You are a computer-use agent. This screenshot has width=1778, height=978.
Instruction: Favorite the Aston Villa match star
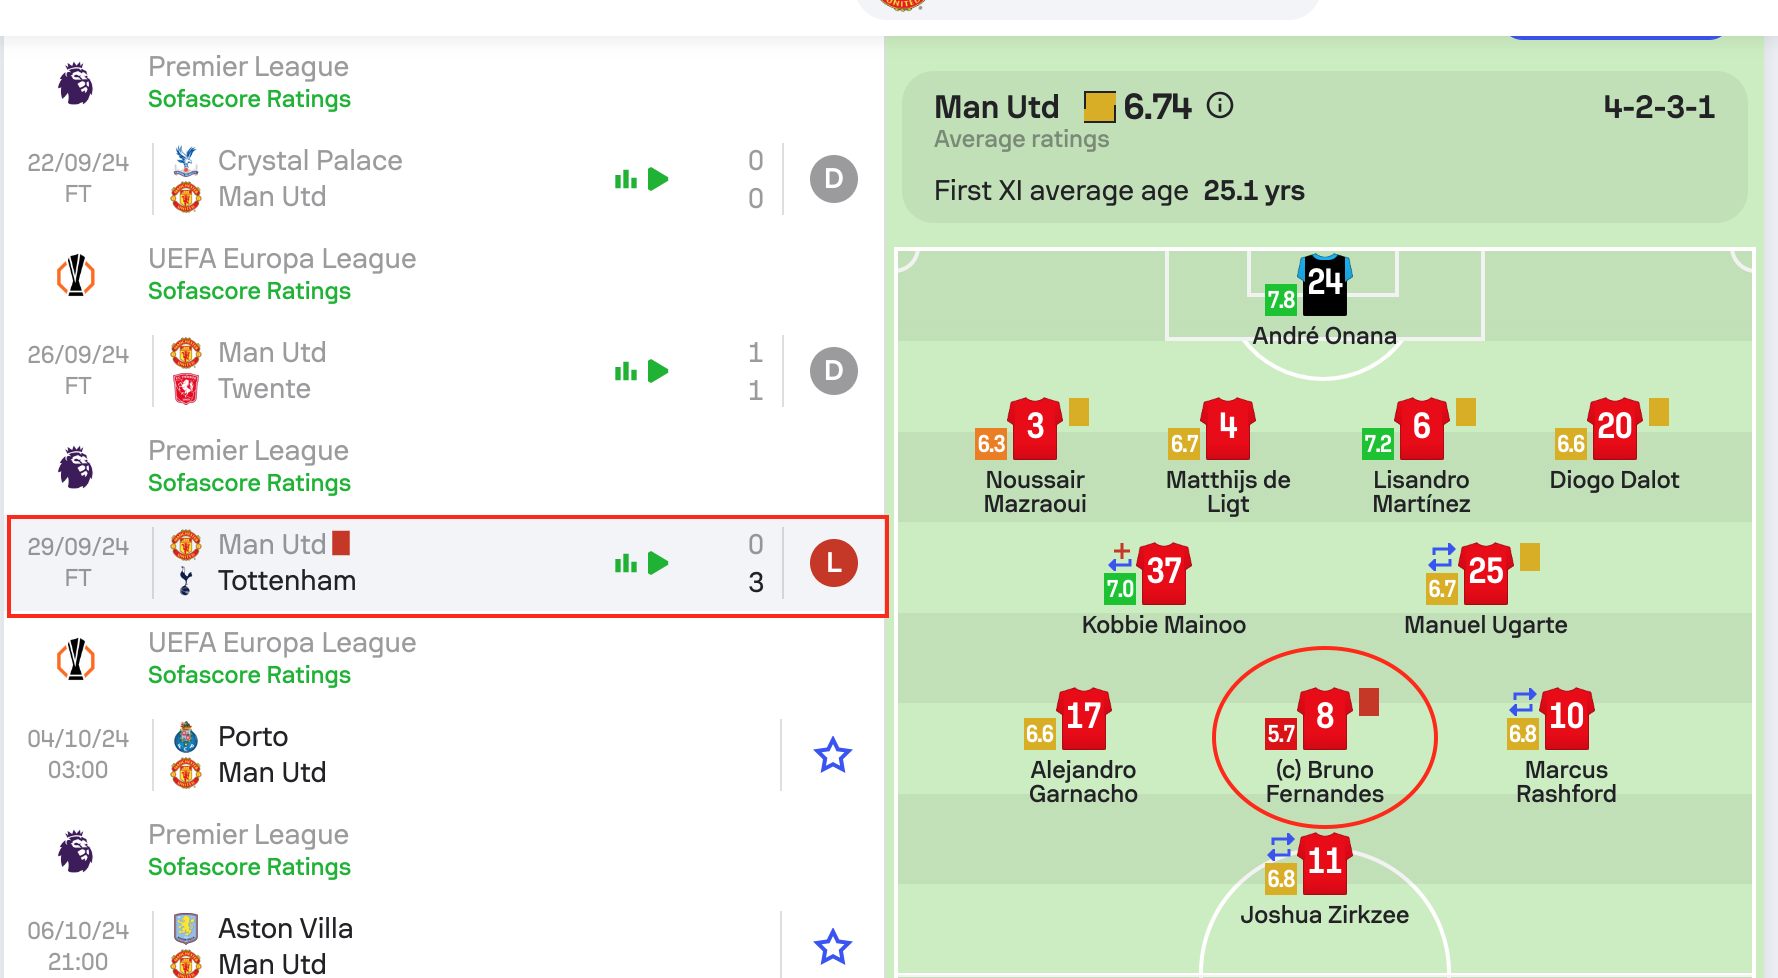832,947
